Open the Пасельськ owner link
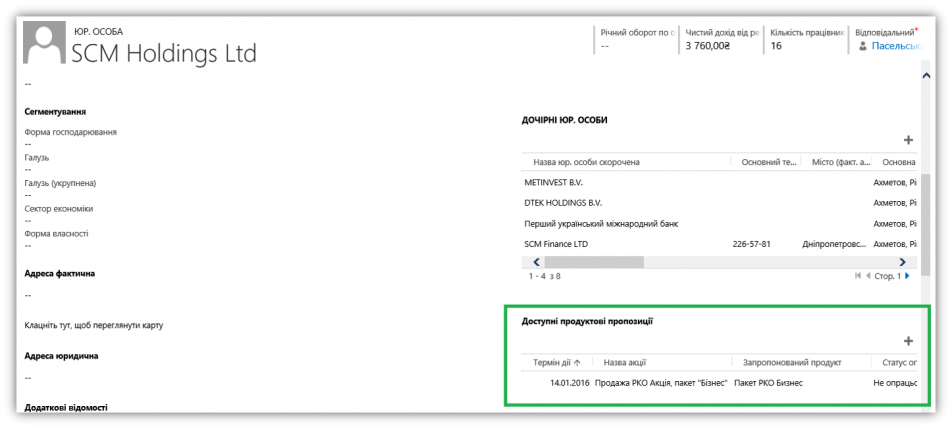 tap(895, 46)
